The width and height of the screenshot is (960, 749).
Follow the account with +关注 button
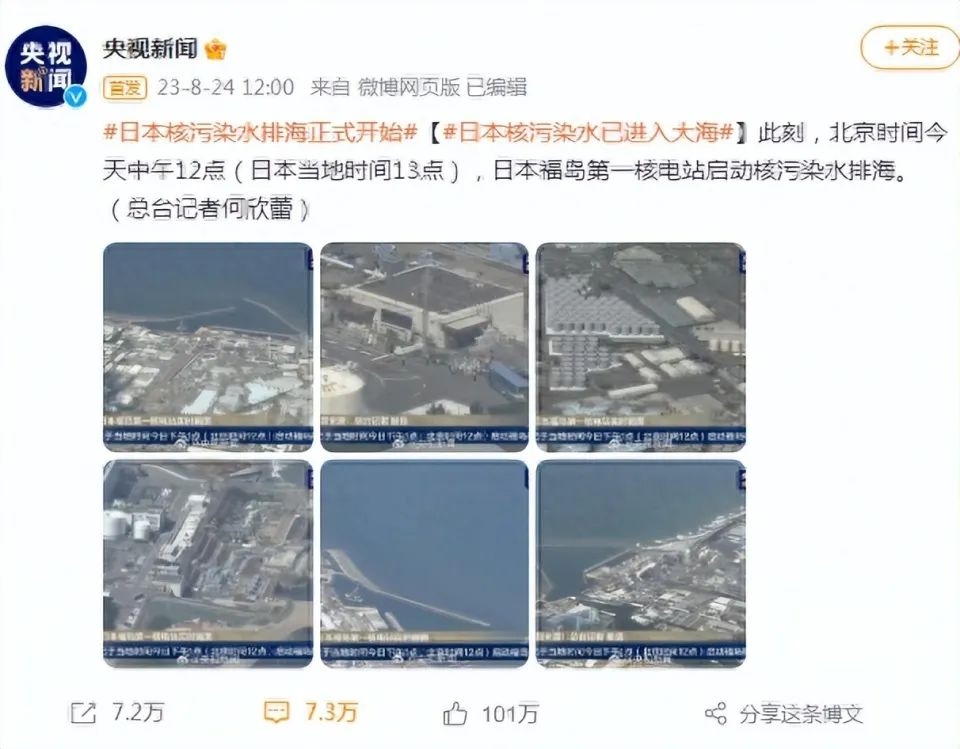tap(910, 47)
